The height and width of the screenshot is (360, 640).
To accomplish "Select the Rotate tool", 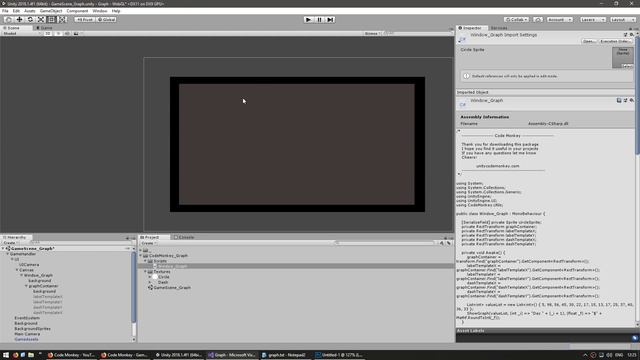I will [30, 20].
